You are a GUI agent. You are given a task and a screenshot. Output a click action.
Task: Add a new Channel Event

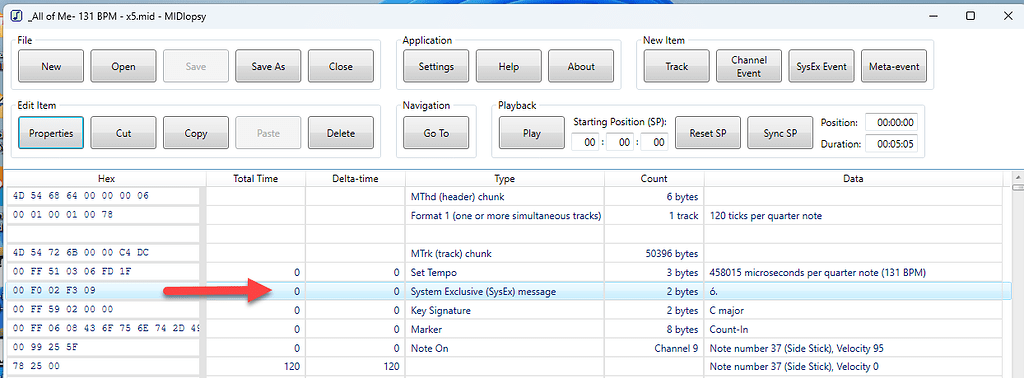click(x=749, y=66)
